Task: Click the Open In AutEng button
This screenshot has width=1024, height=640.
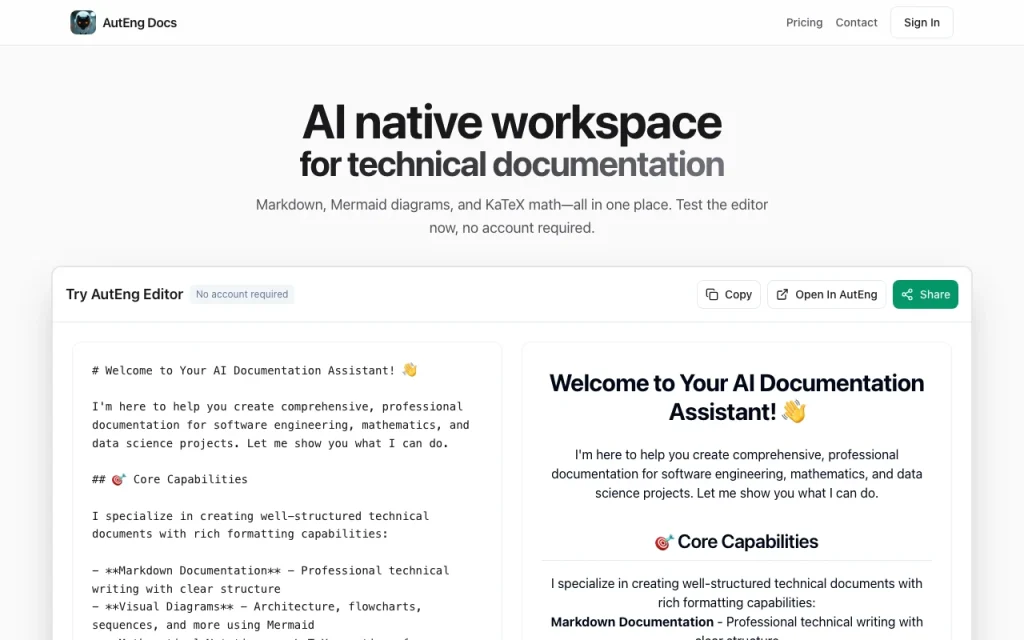Action: [827, 295]
